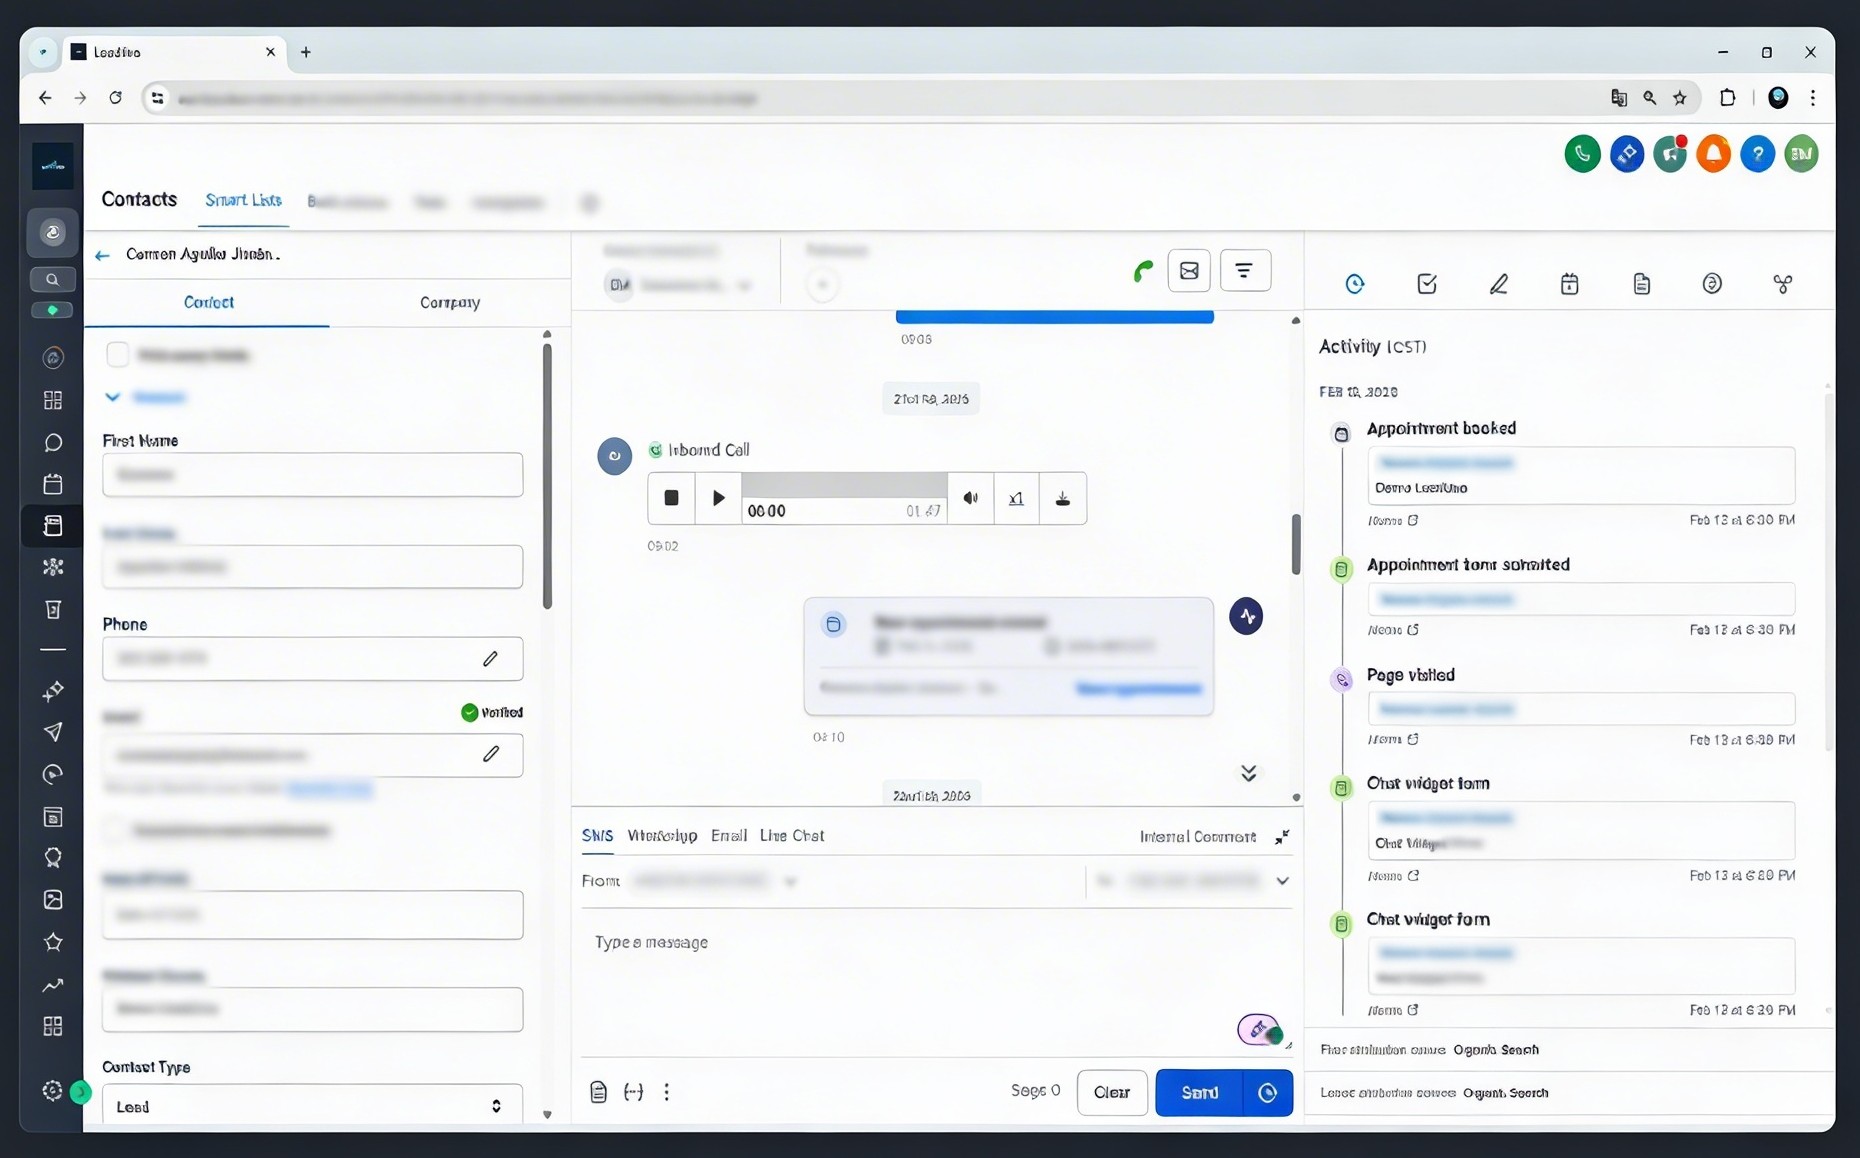Click the contact form vertical scrollbar
Screen dimensions: 1860x1158
[547, 475]
